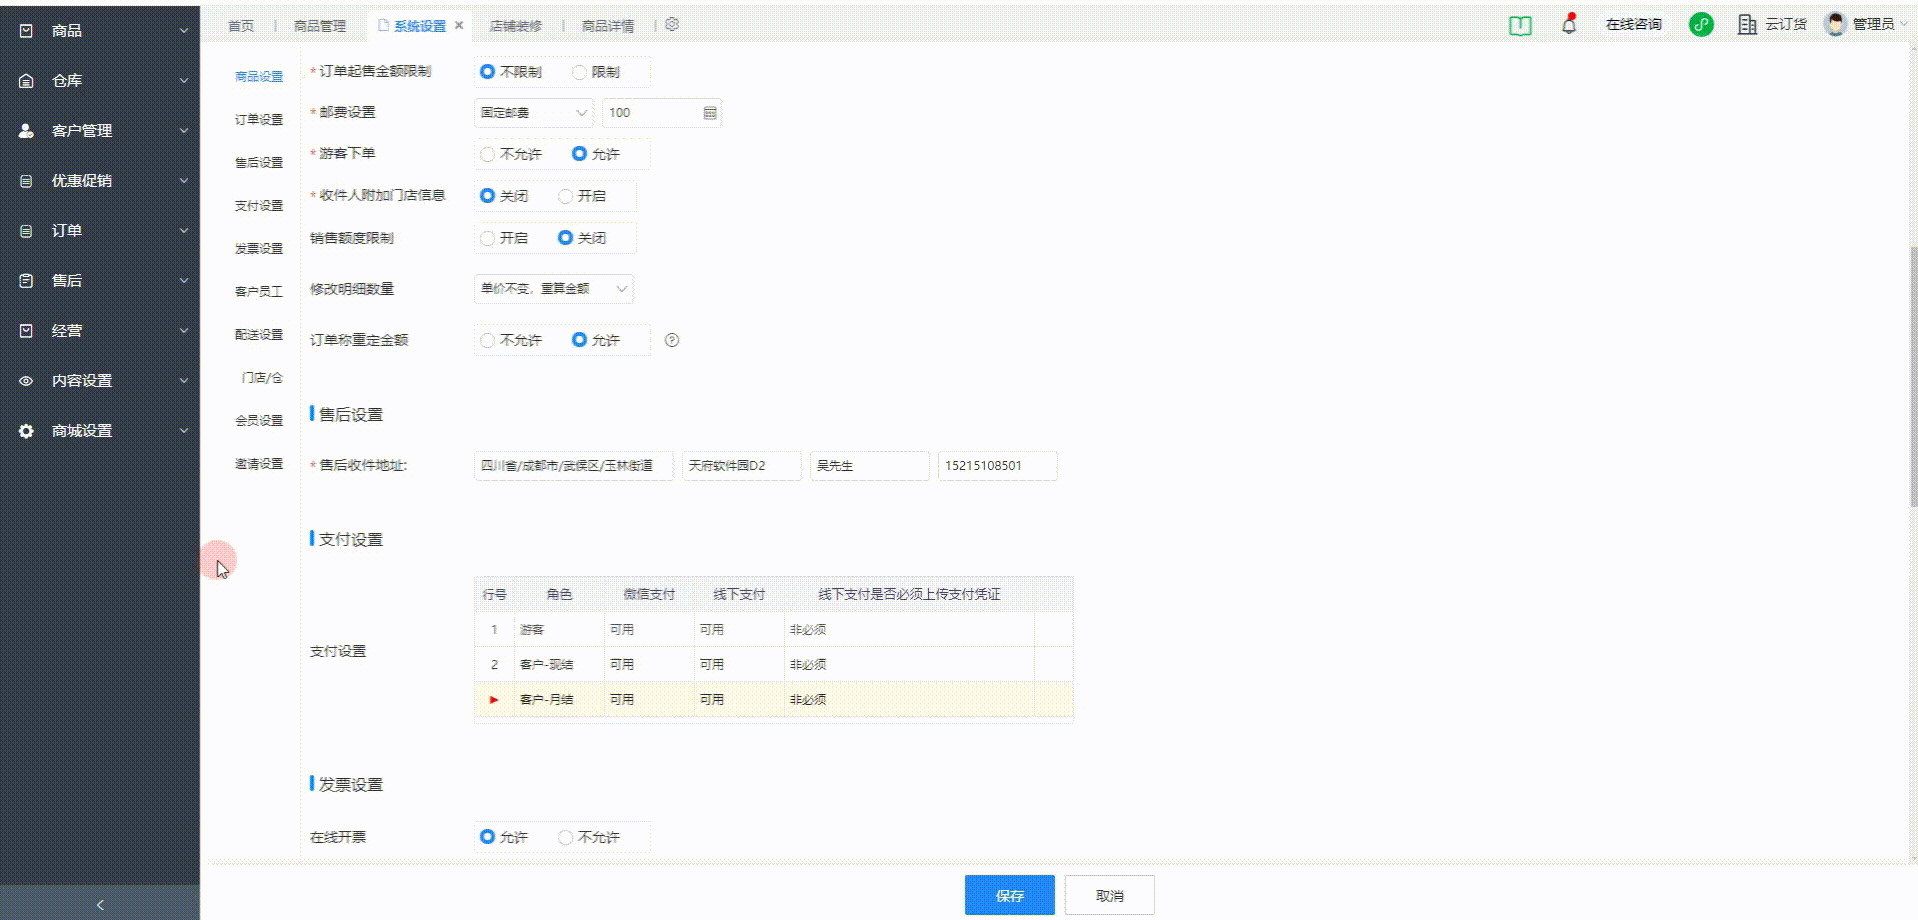
Task: Click the 云订货 building icon
Action: (x=1747, y=25)
